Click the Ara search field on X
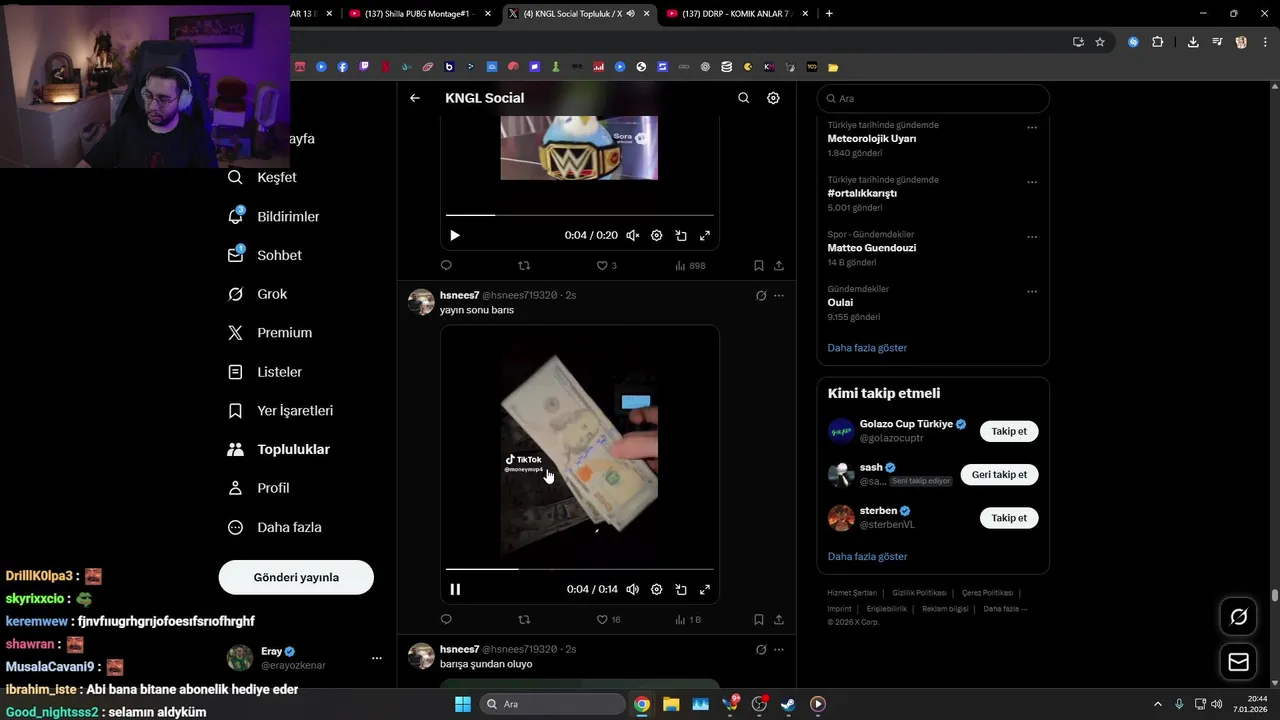 (933, 99)
